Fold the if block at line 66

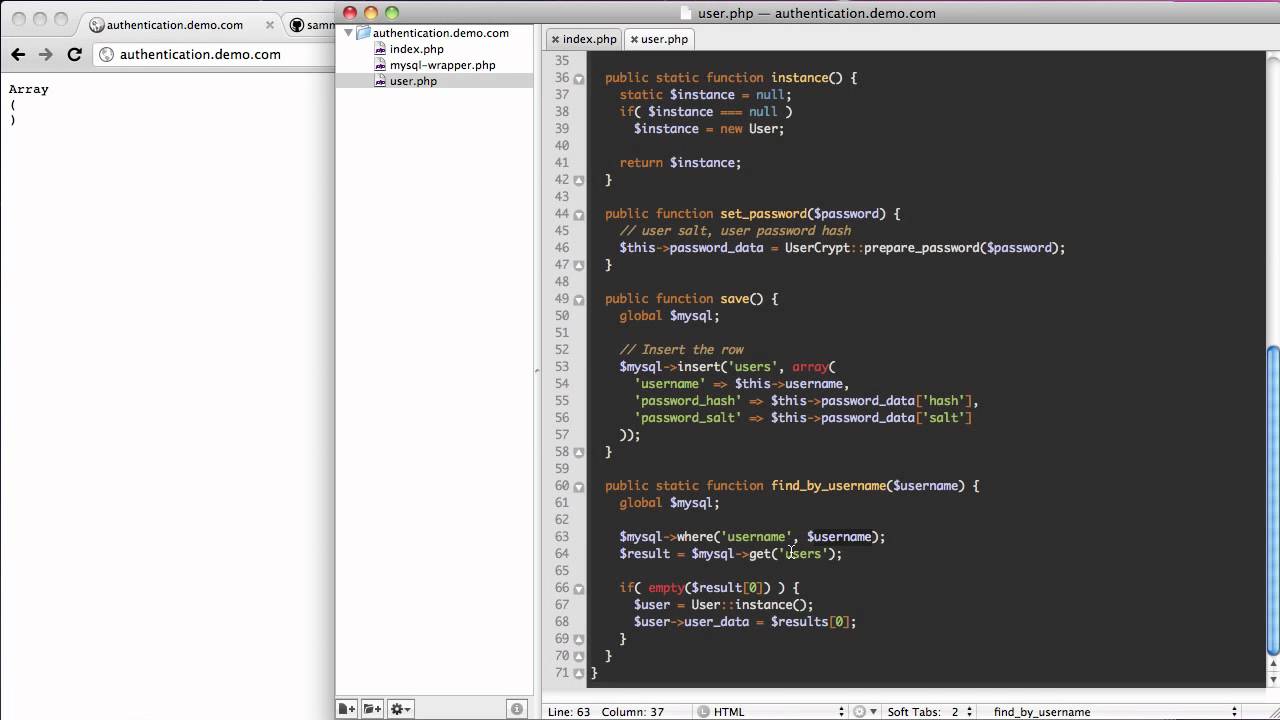(578, 588)
